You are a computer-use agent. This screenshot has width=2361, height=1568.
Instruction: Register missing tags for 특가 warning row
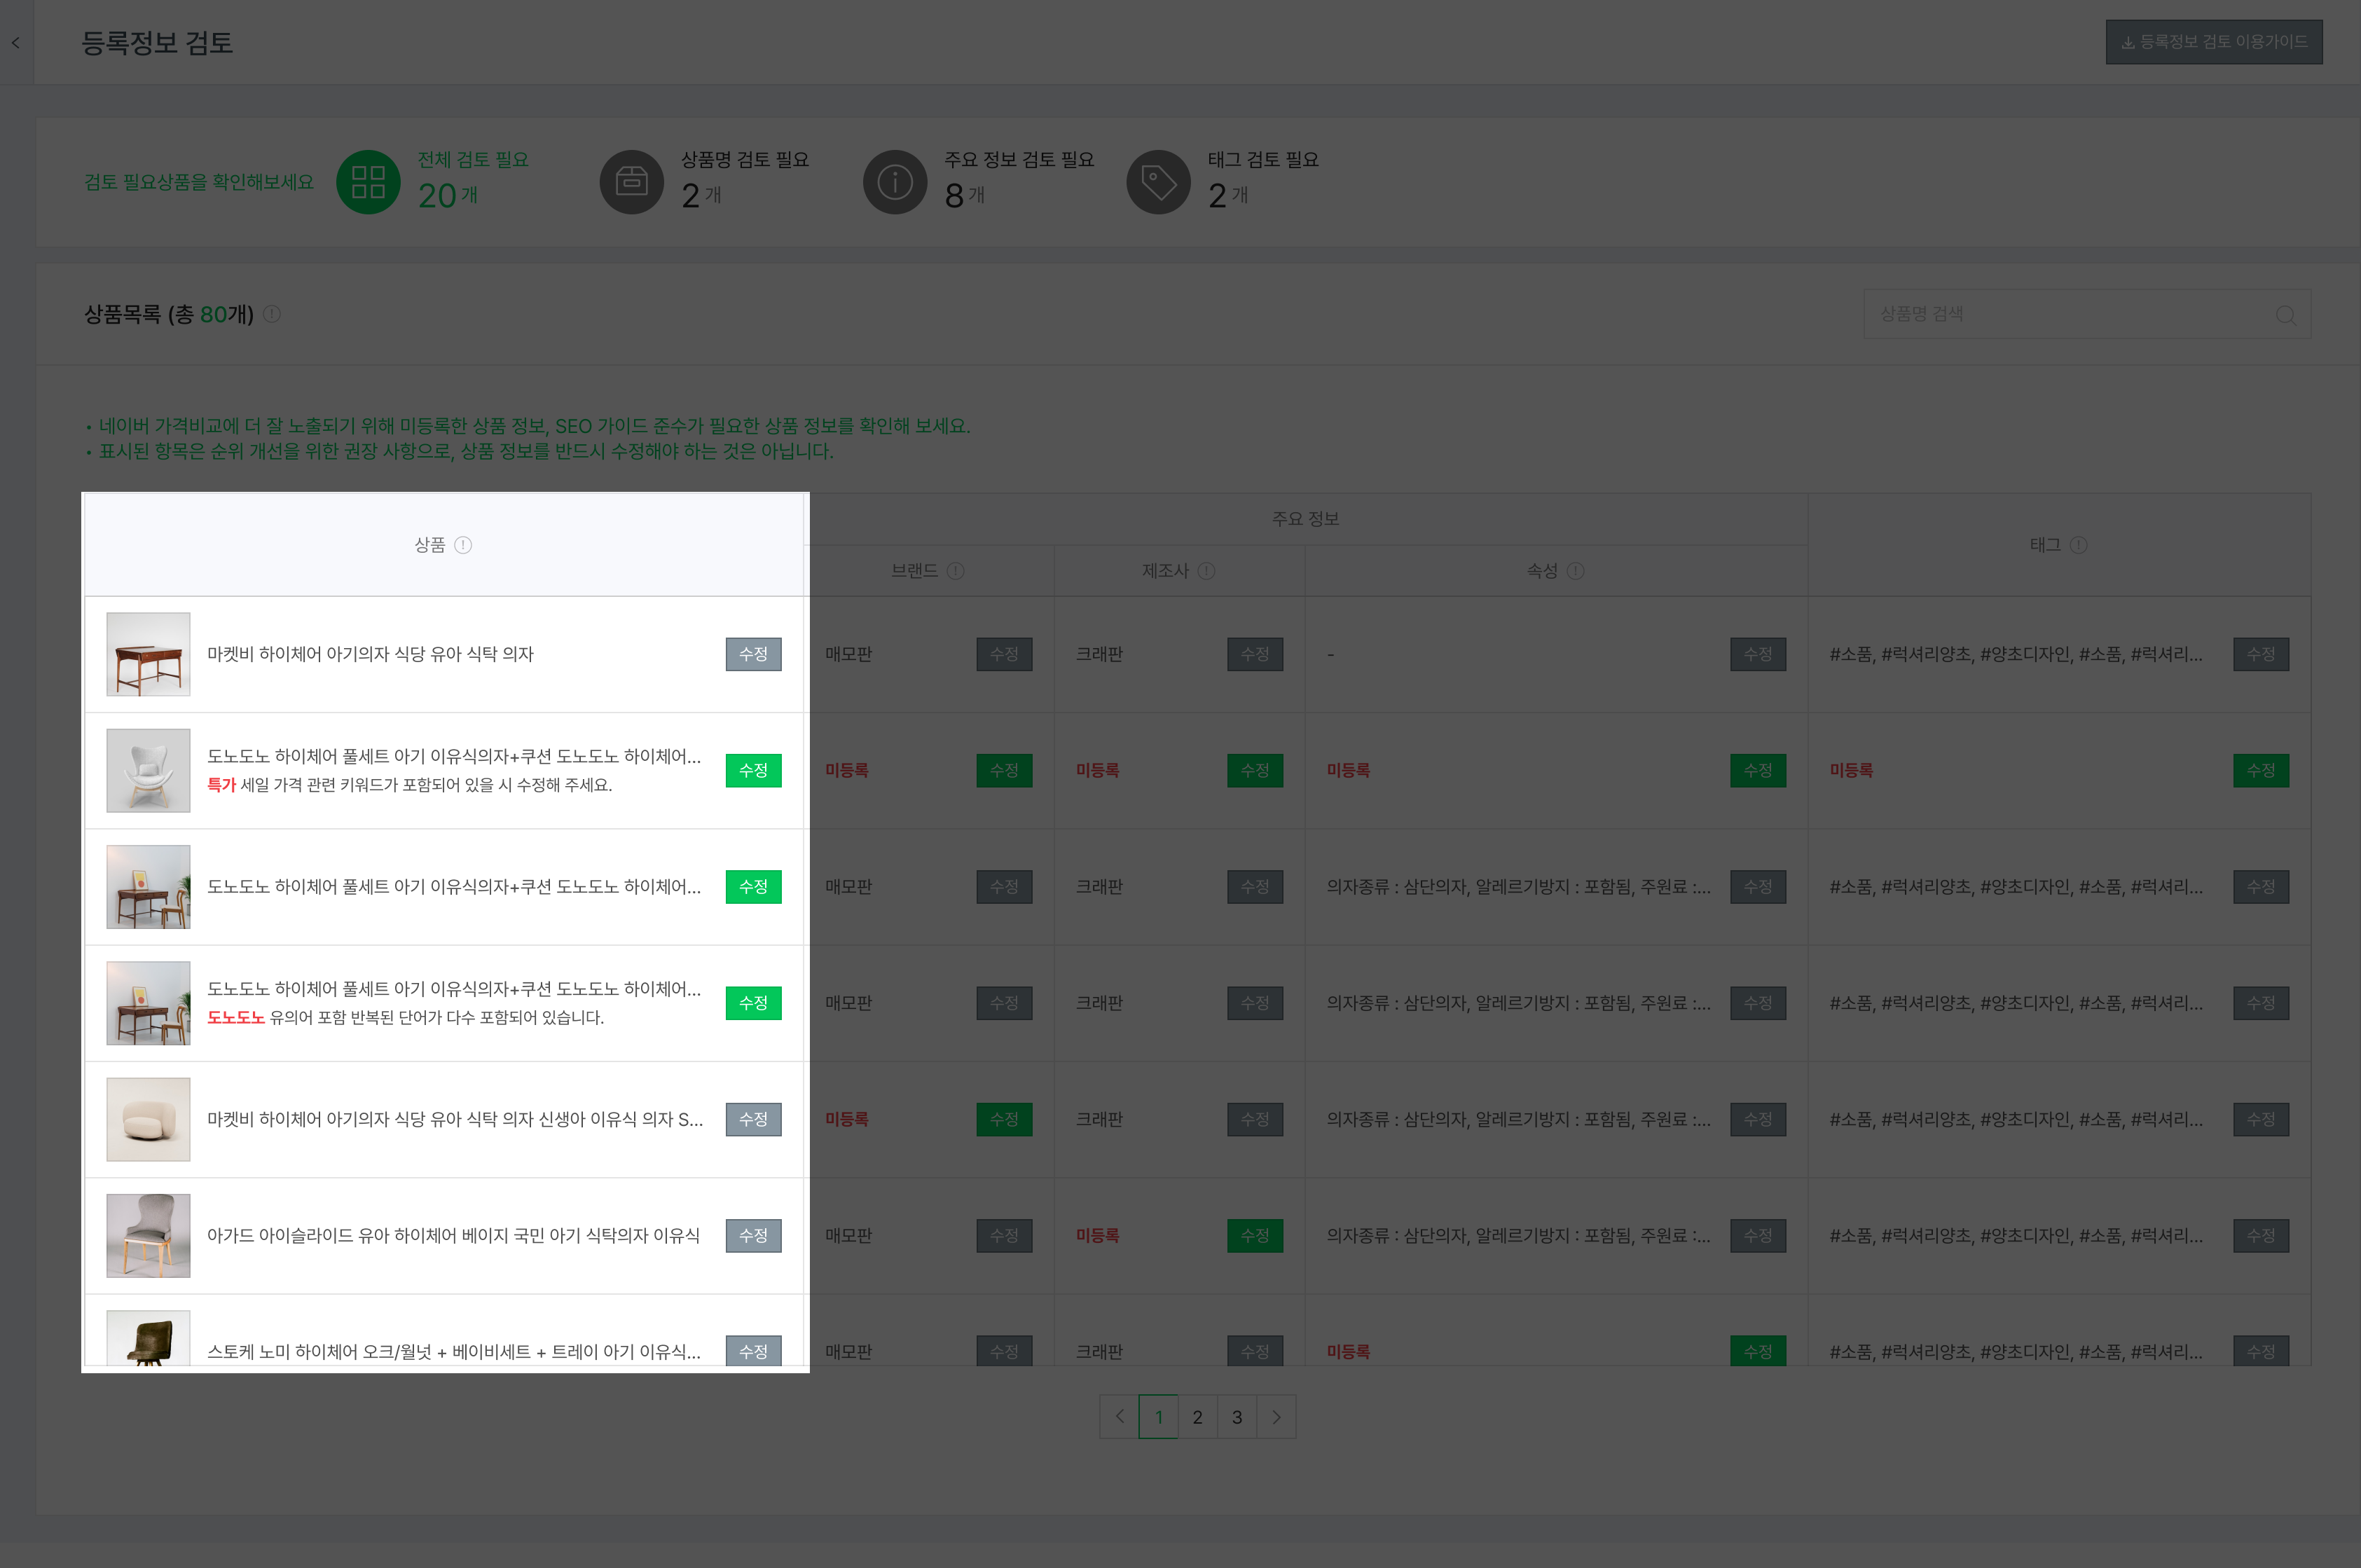(x=2261, y=770)
